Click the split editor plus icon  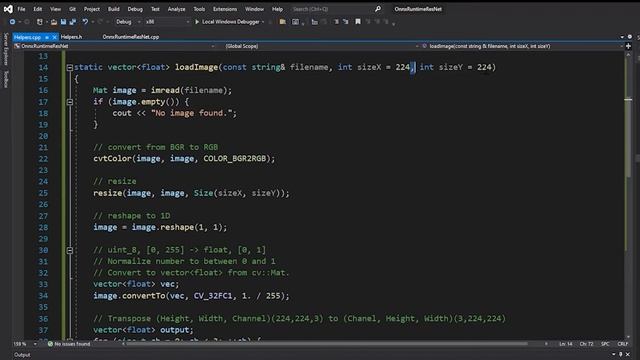[628, 46]
